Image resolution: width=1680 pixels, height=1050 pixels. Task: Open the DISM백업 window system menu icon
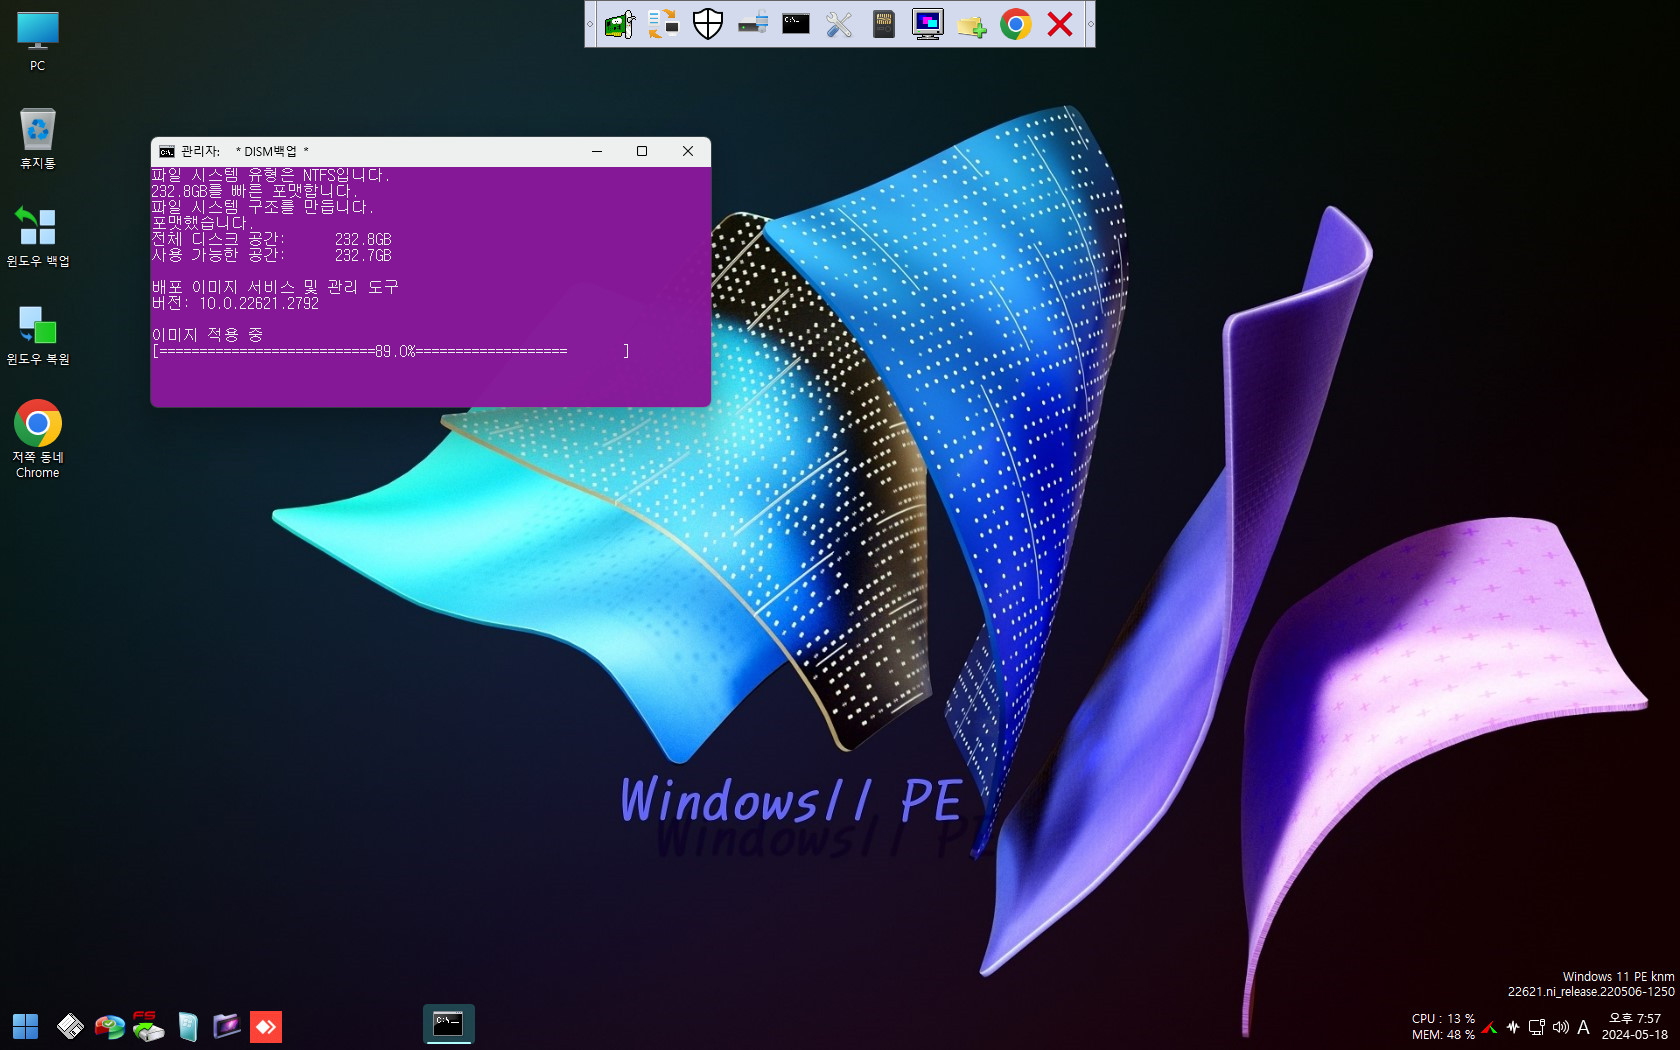(167, 152)
